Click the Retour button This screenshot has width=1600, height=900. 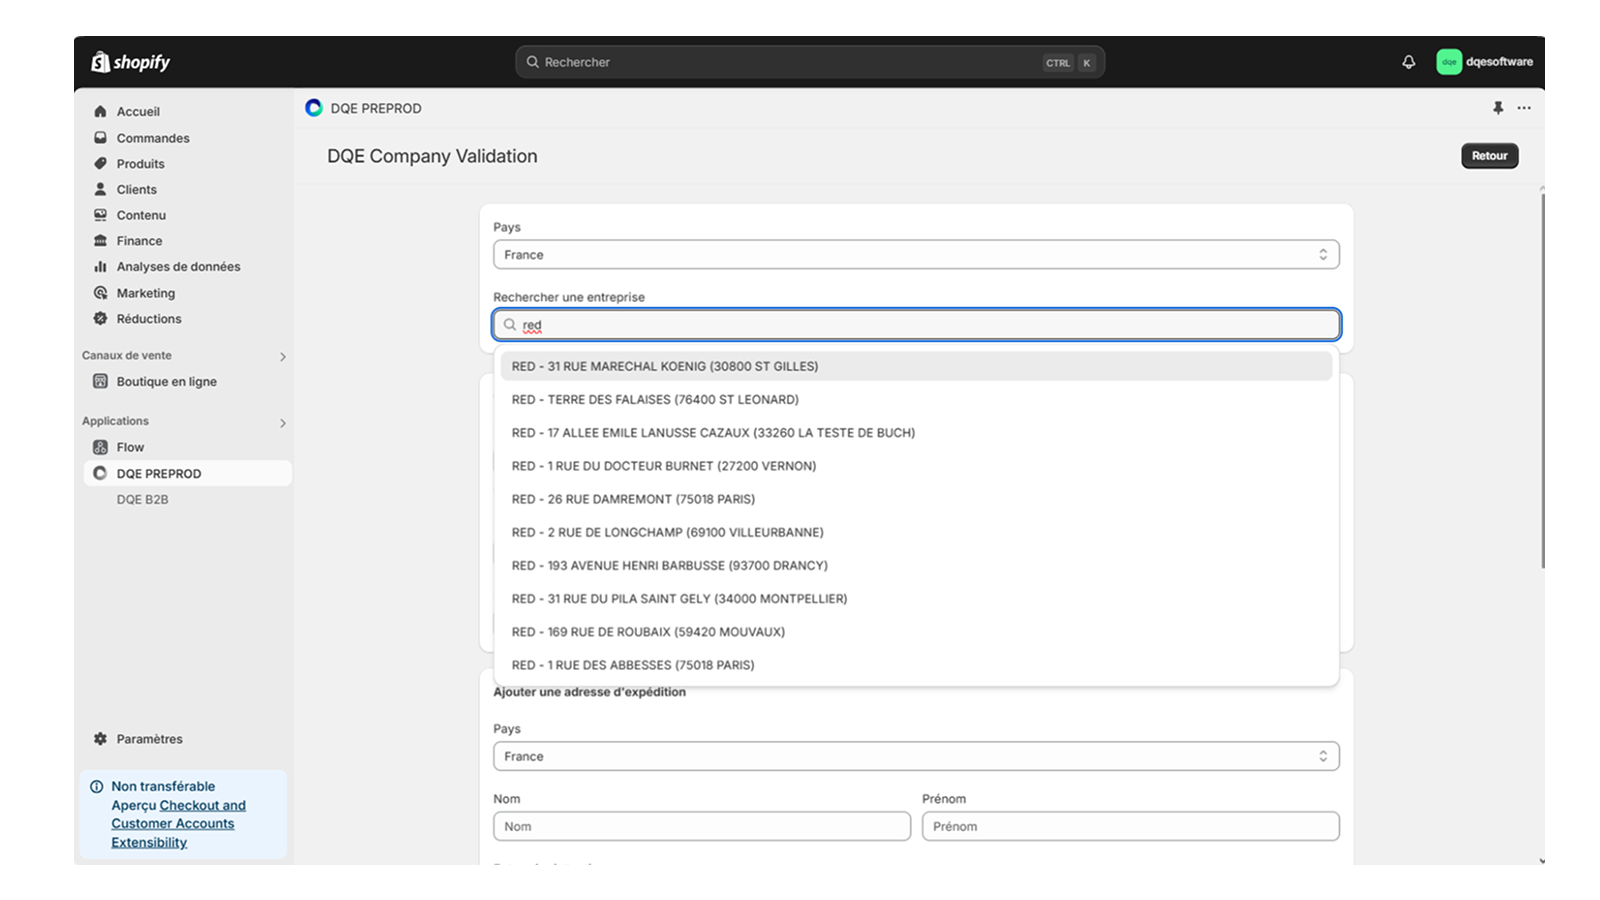[1489, 156]
